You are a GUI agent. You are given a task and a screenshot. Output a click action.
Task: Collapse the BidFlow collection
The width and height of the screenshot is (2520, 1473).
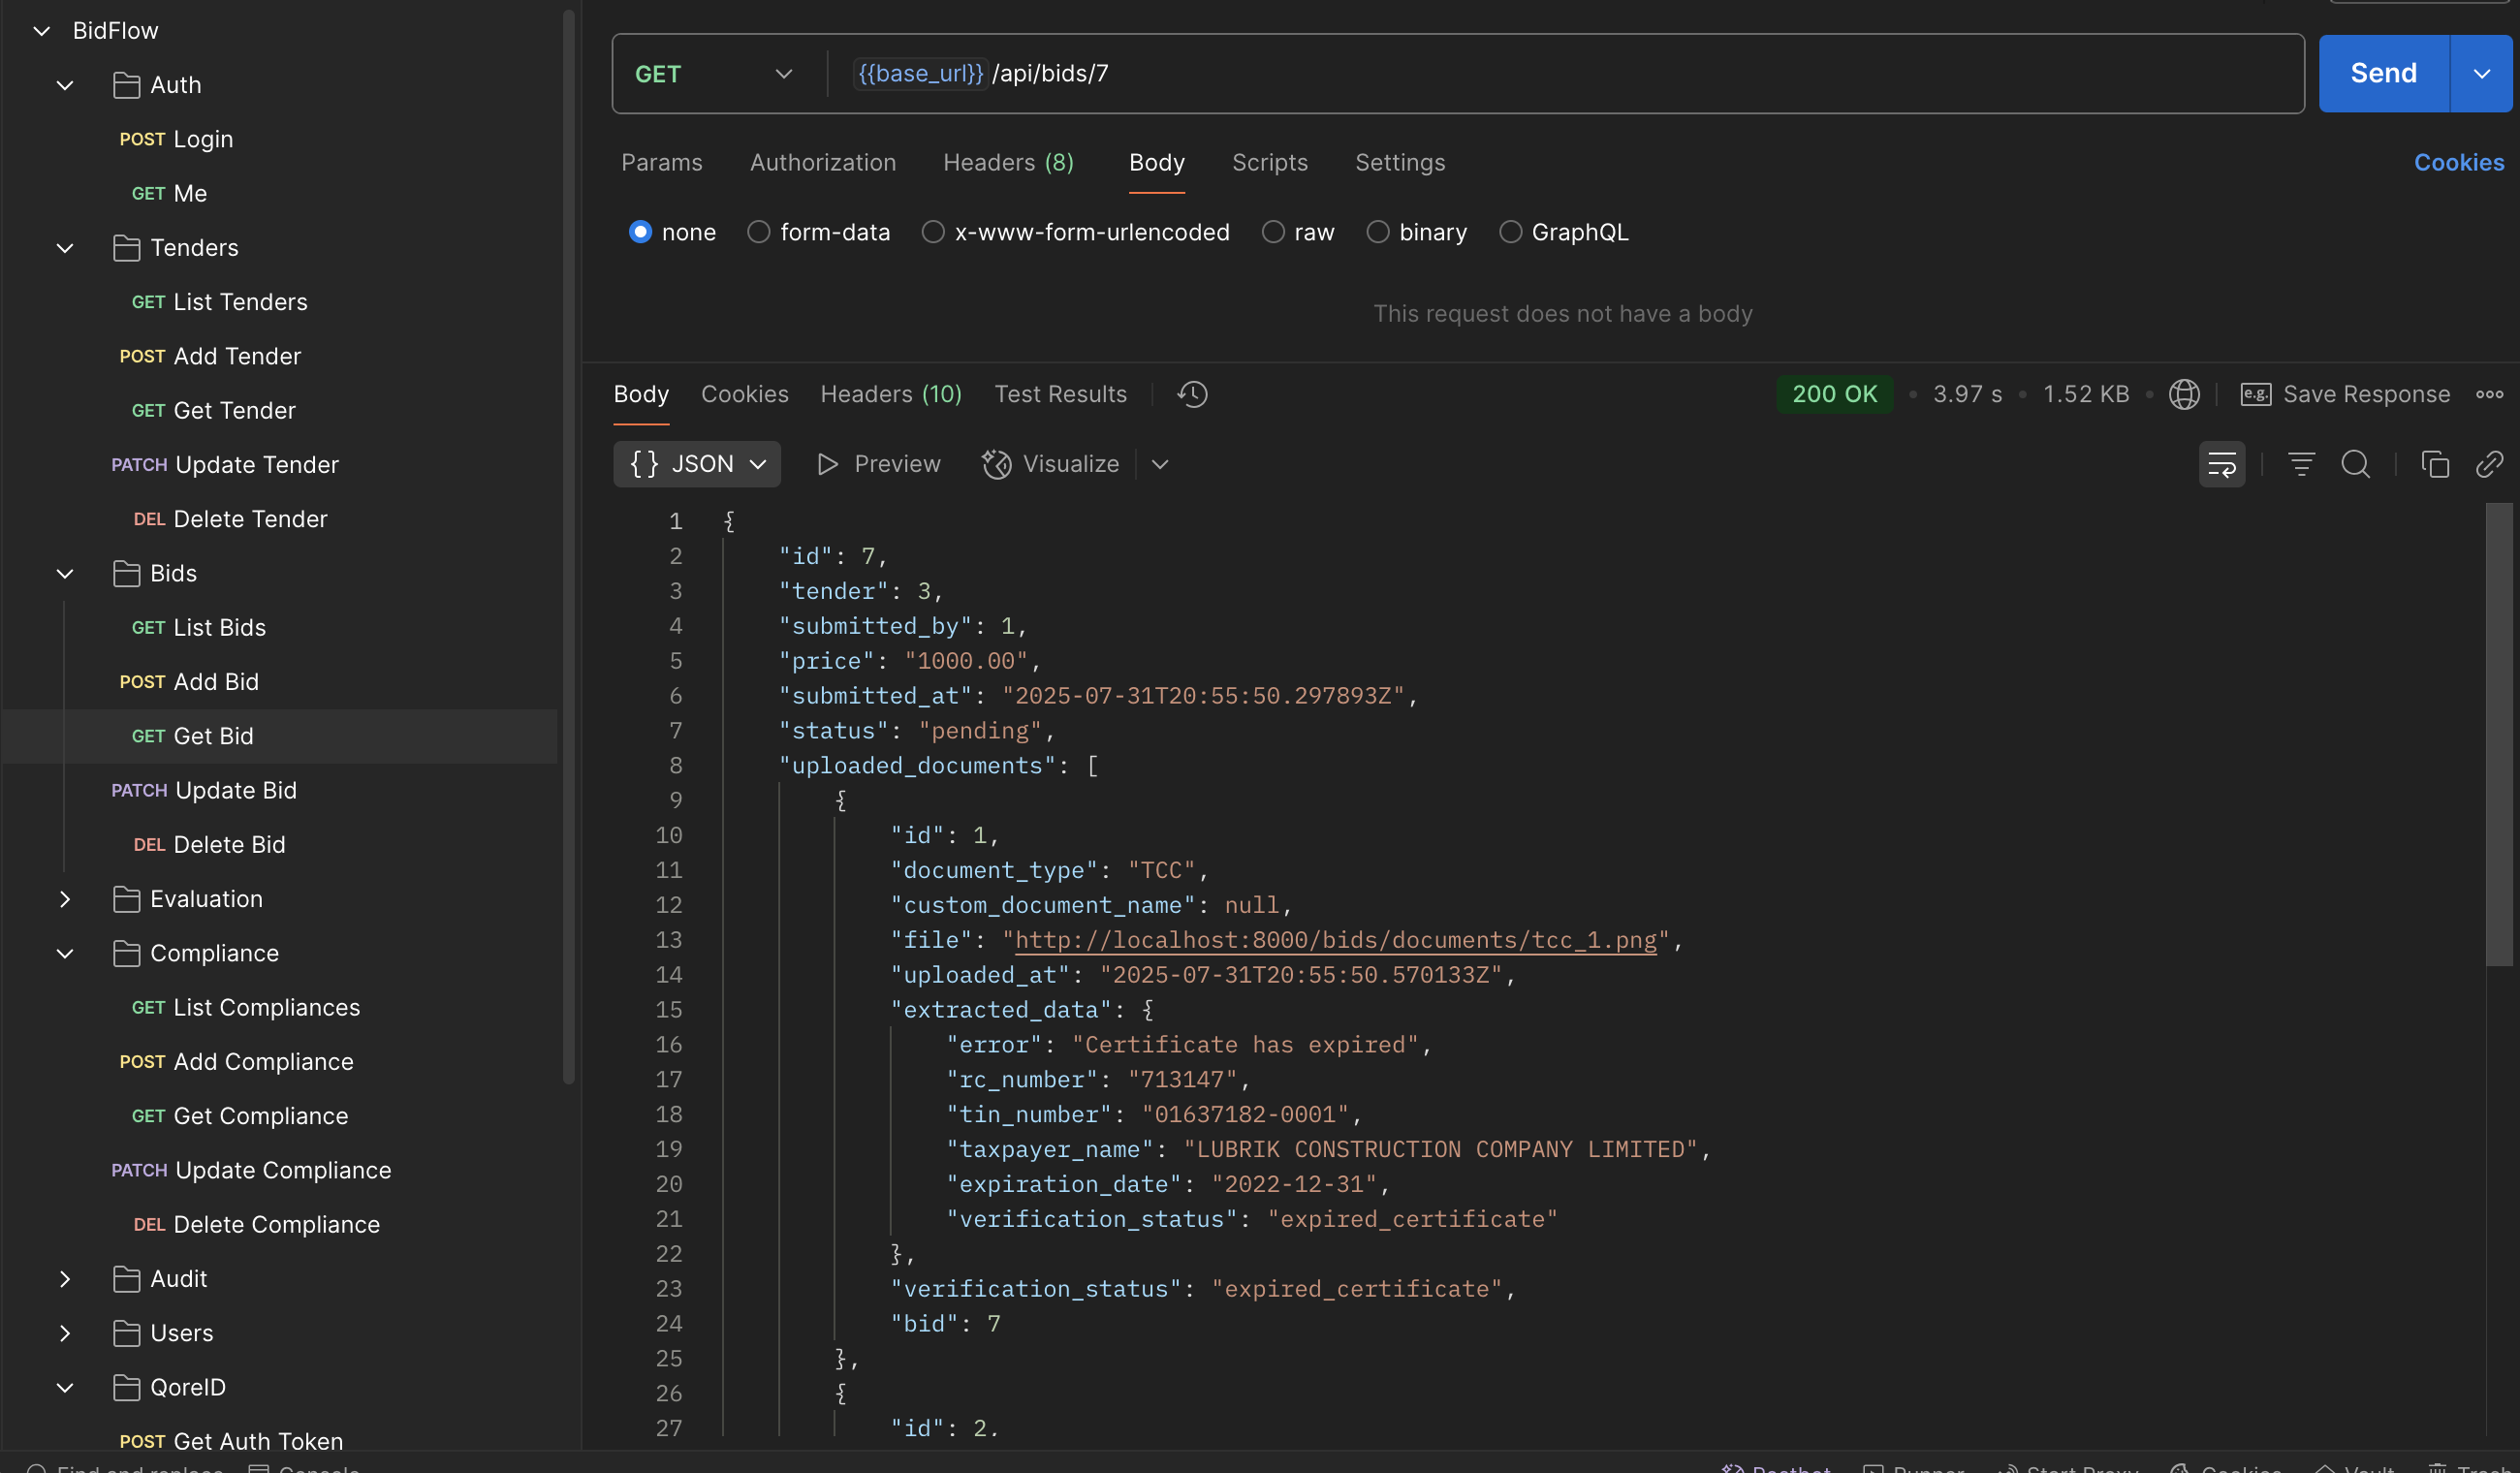[x=41, y=31]
